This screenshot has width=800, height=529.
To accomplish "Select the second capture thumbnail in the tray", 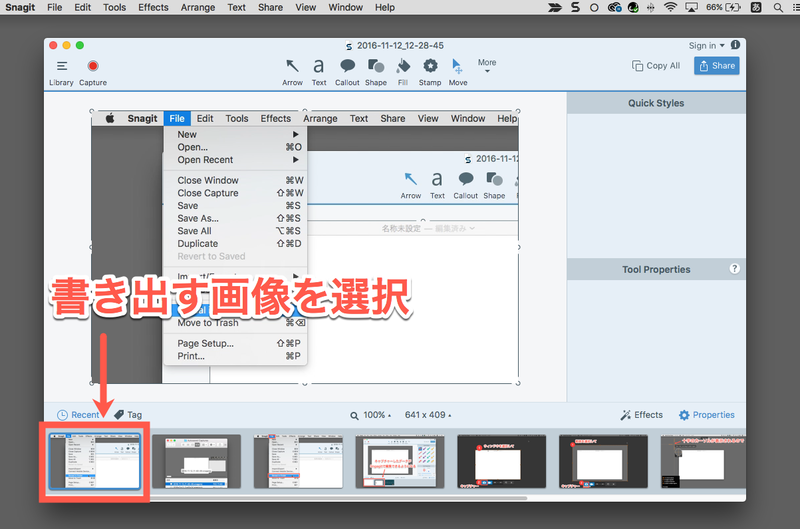I will [196, 461].
